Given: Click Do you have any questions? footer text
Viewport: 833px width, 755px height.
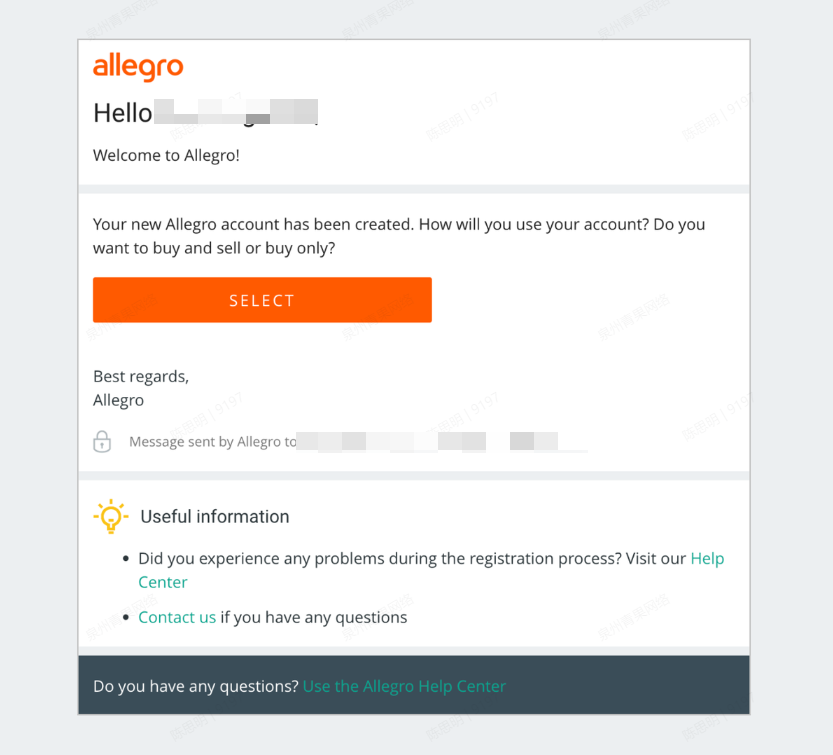Looking at the screenshot, I should click(x=195, y=686).
